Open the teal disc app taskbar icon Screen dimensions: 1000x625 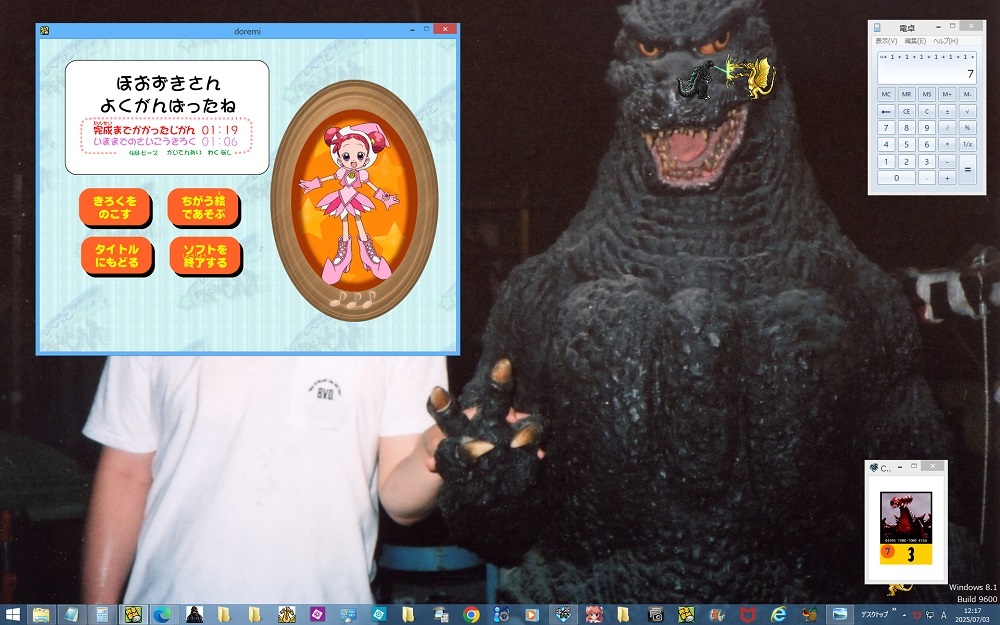(379, 615)
